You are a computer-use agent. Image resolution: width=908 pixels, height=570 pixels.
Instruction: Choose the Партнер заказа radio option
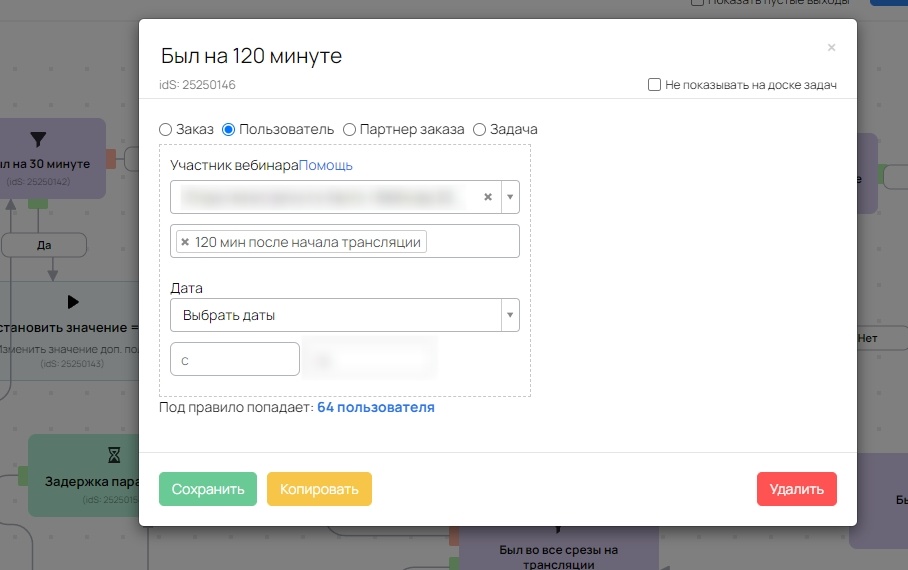click(x=350, y=129)
